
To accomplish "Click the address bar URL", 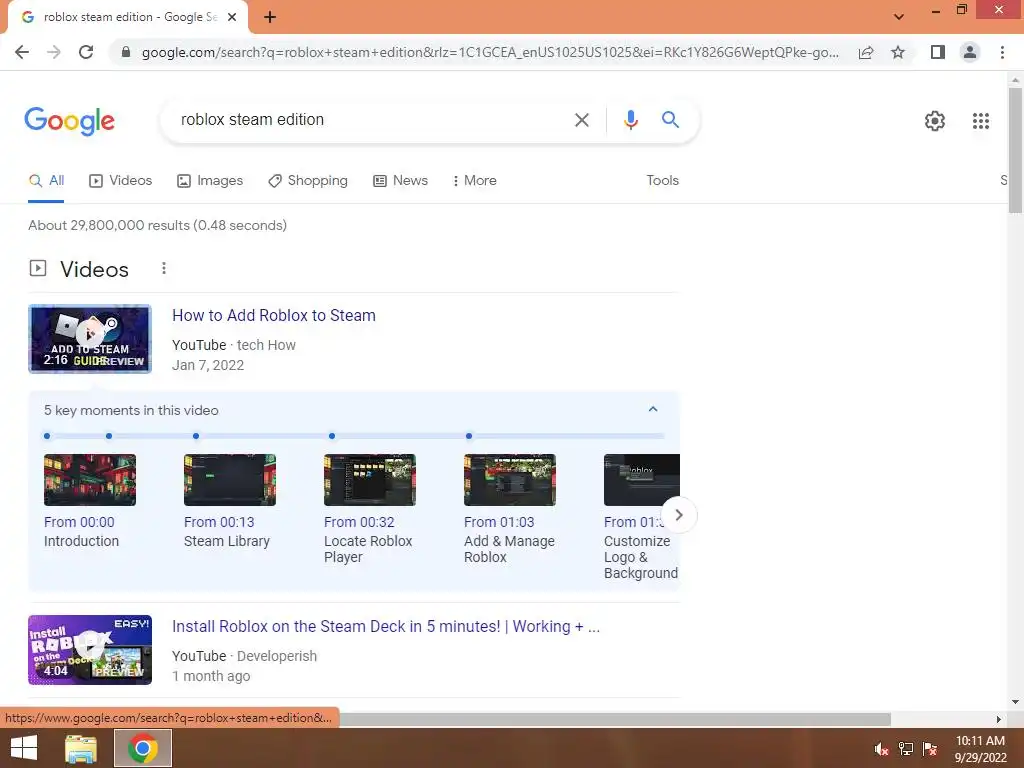I will (x=490, y=52).
